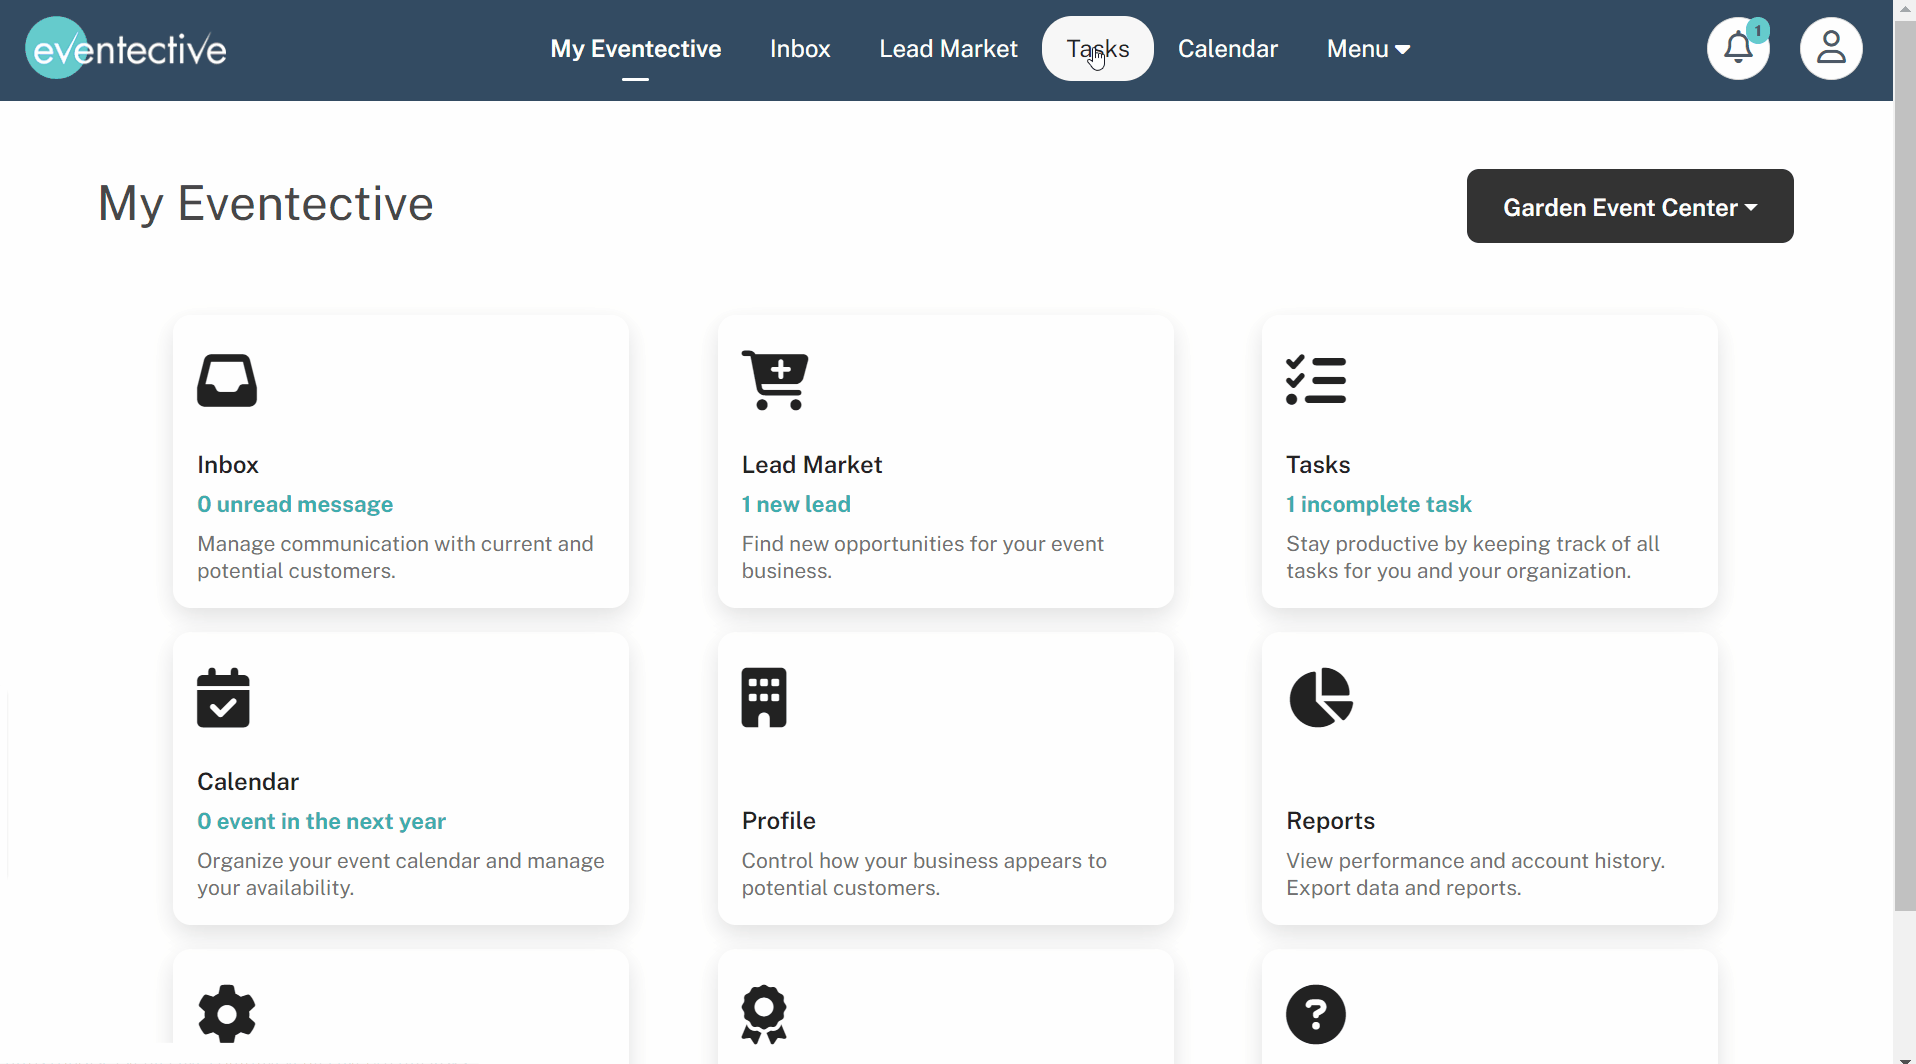Click 'Stay productive by keeping track' description
Viewport: 1916px width, 1064px height.
tap(1472, 557)
